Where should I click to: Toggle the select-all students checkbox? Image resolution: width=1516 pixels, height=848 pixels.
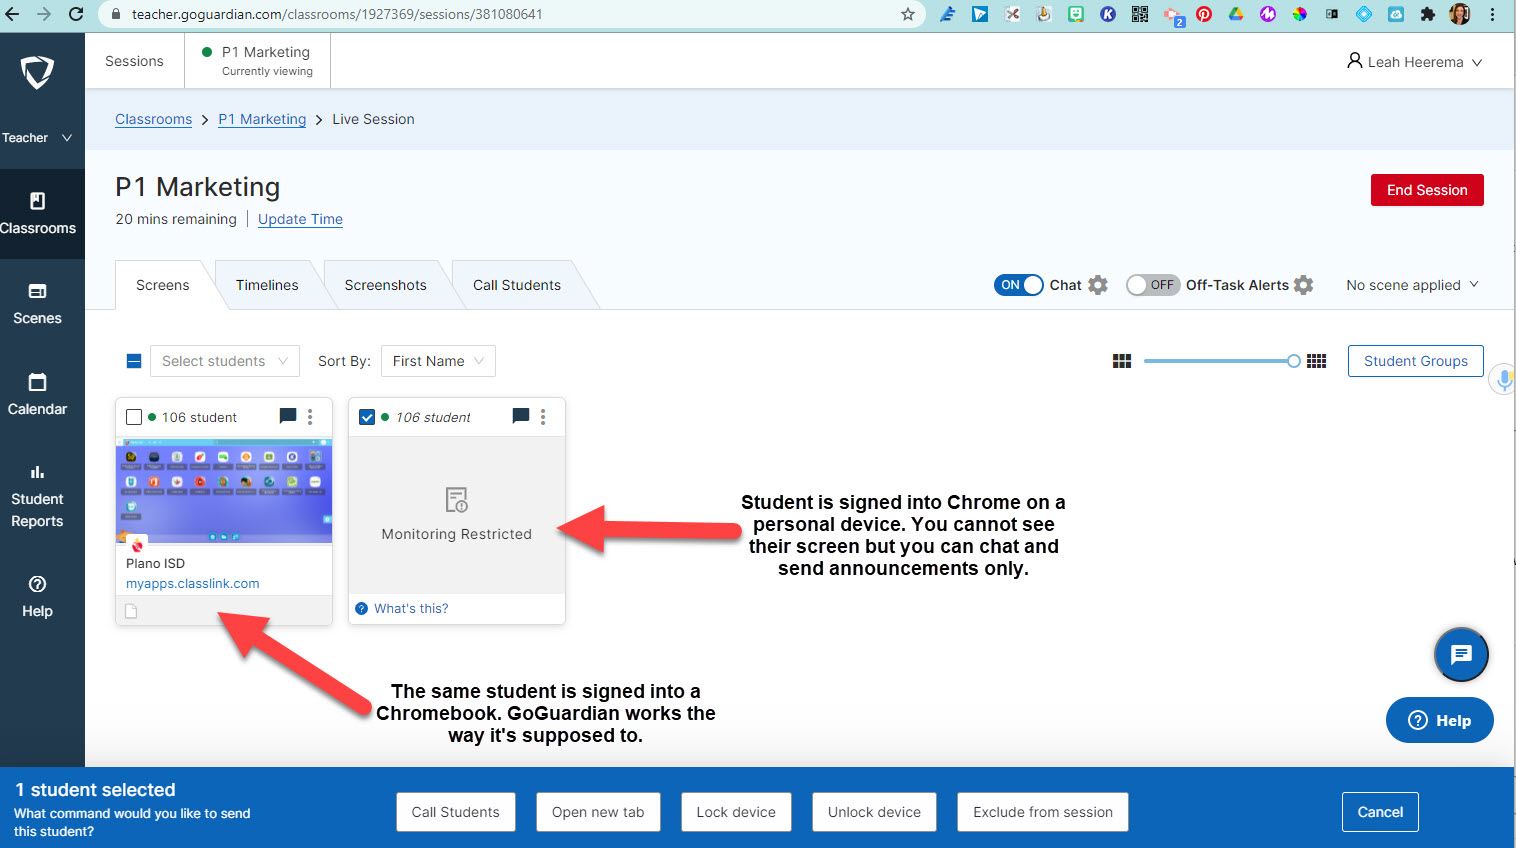(x=134, y=361)
